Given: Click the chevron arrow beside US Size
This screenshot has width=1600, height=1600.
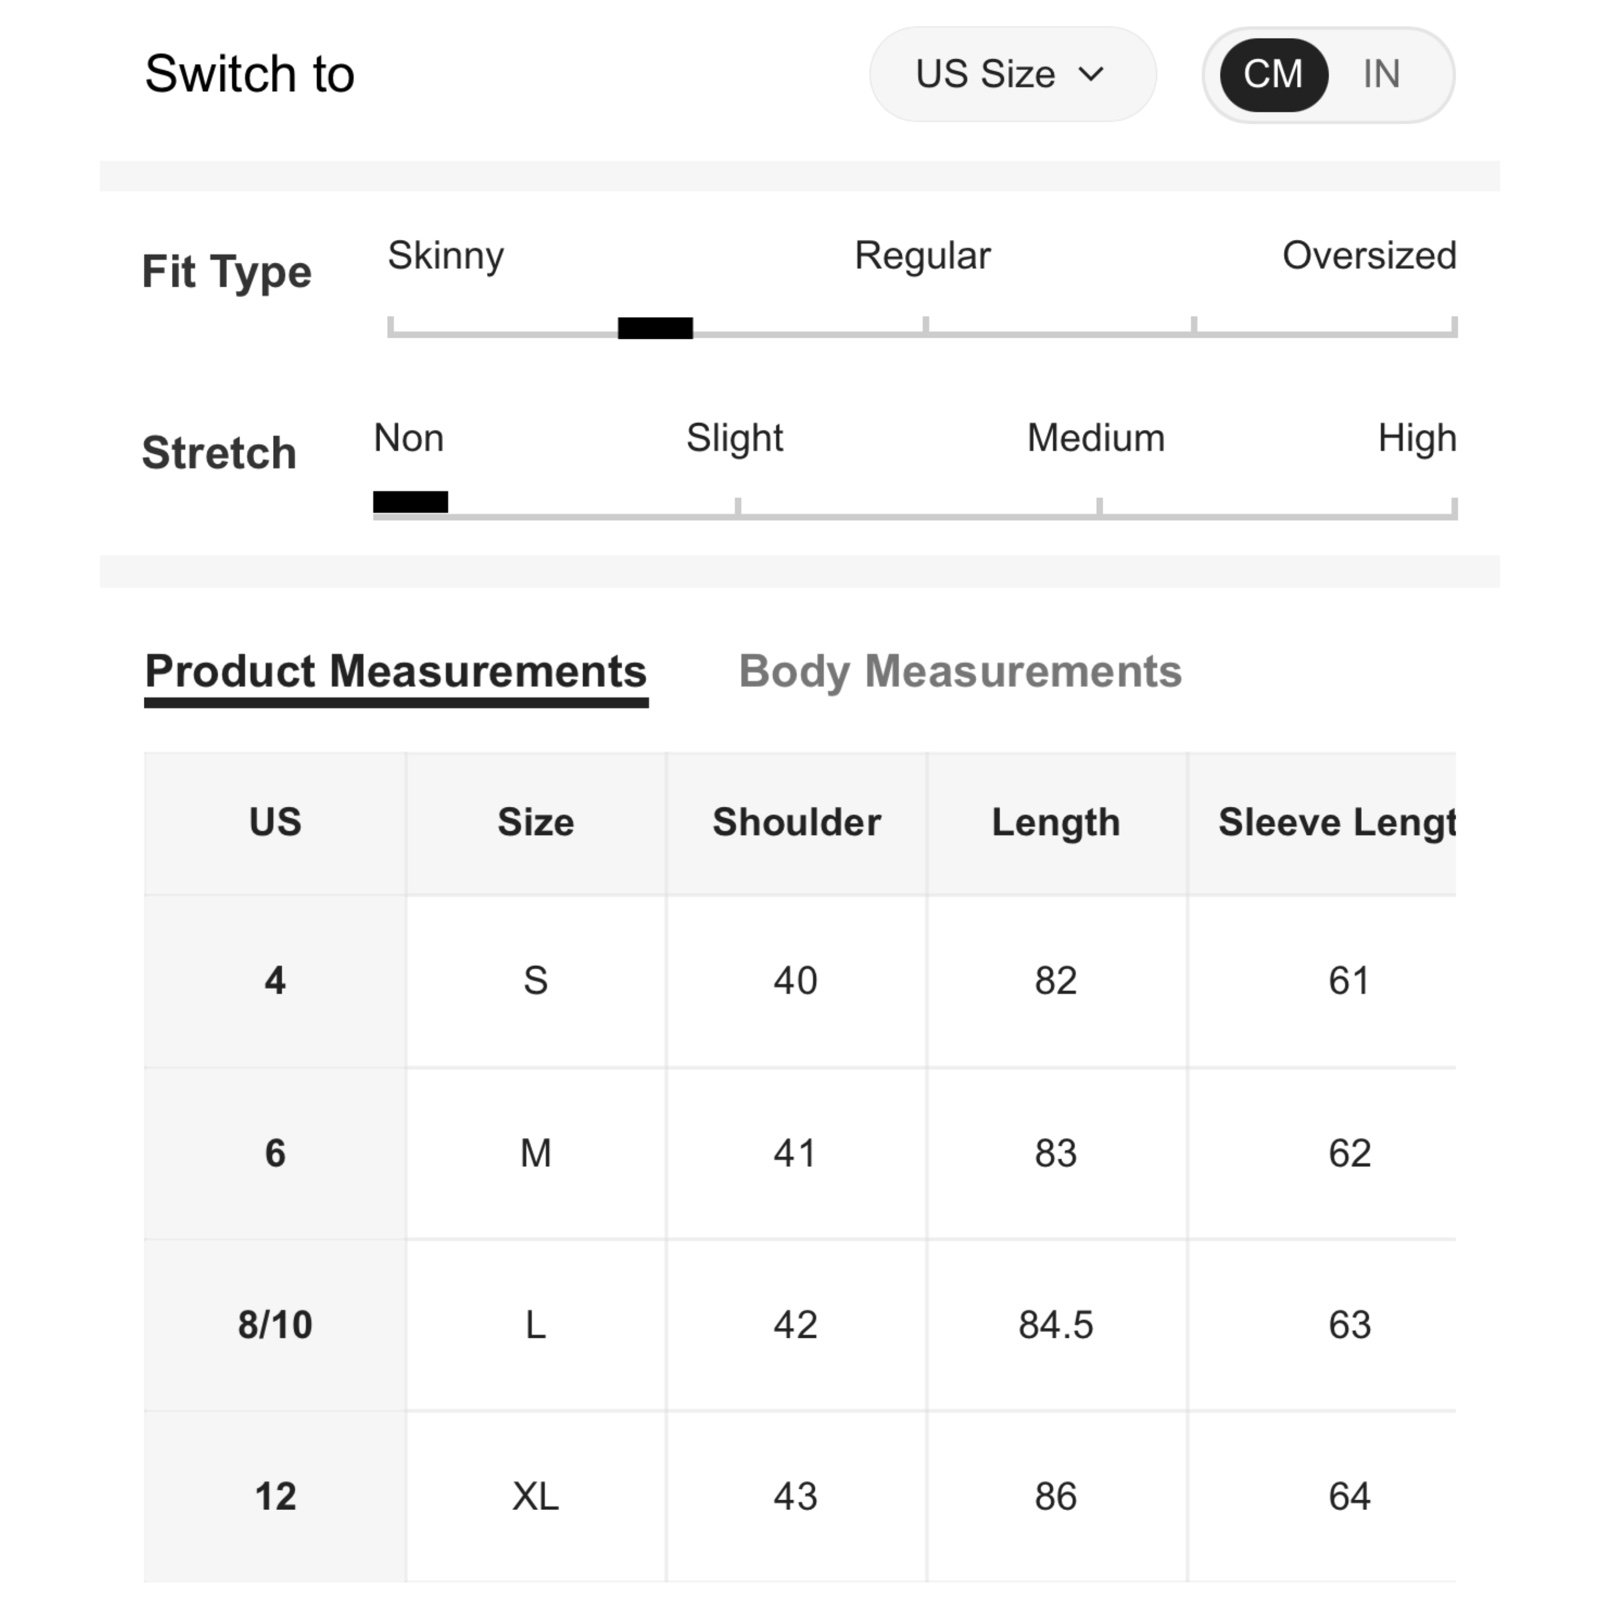Looking at the screenshot, I should pyautogui.click(x=1091, y=74).
